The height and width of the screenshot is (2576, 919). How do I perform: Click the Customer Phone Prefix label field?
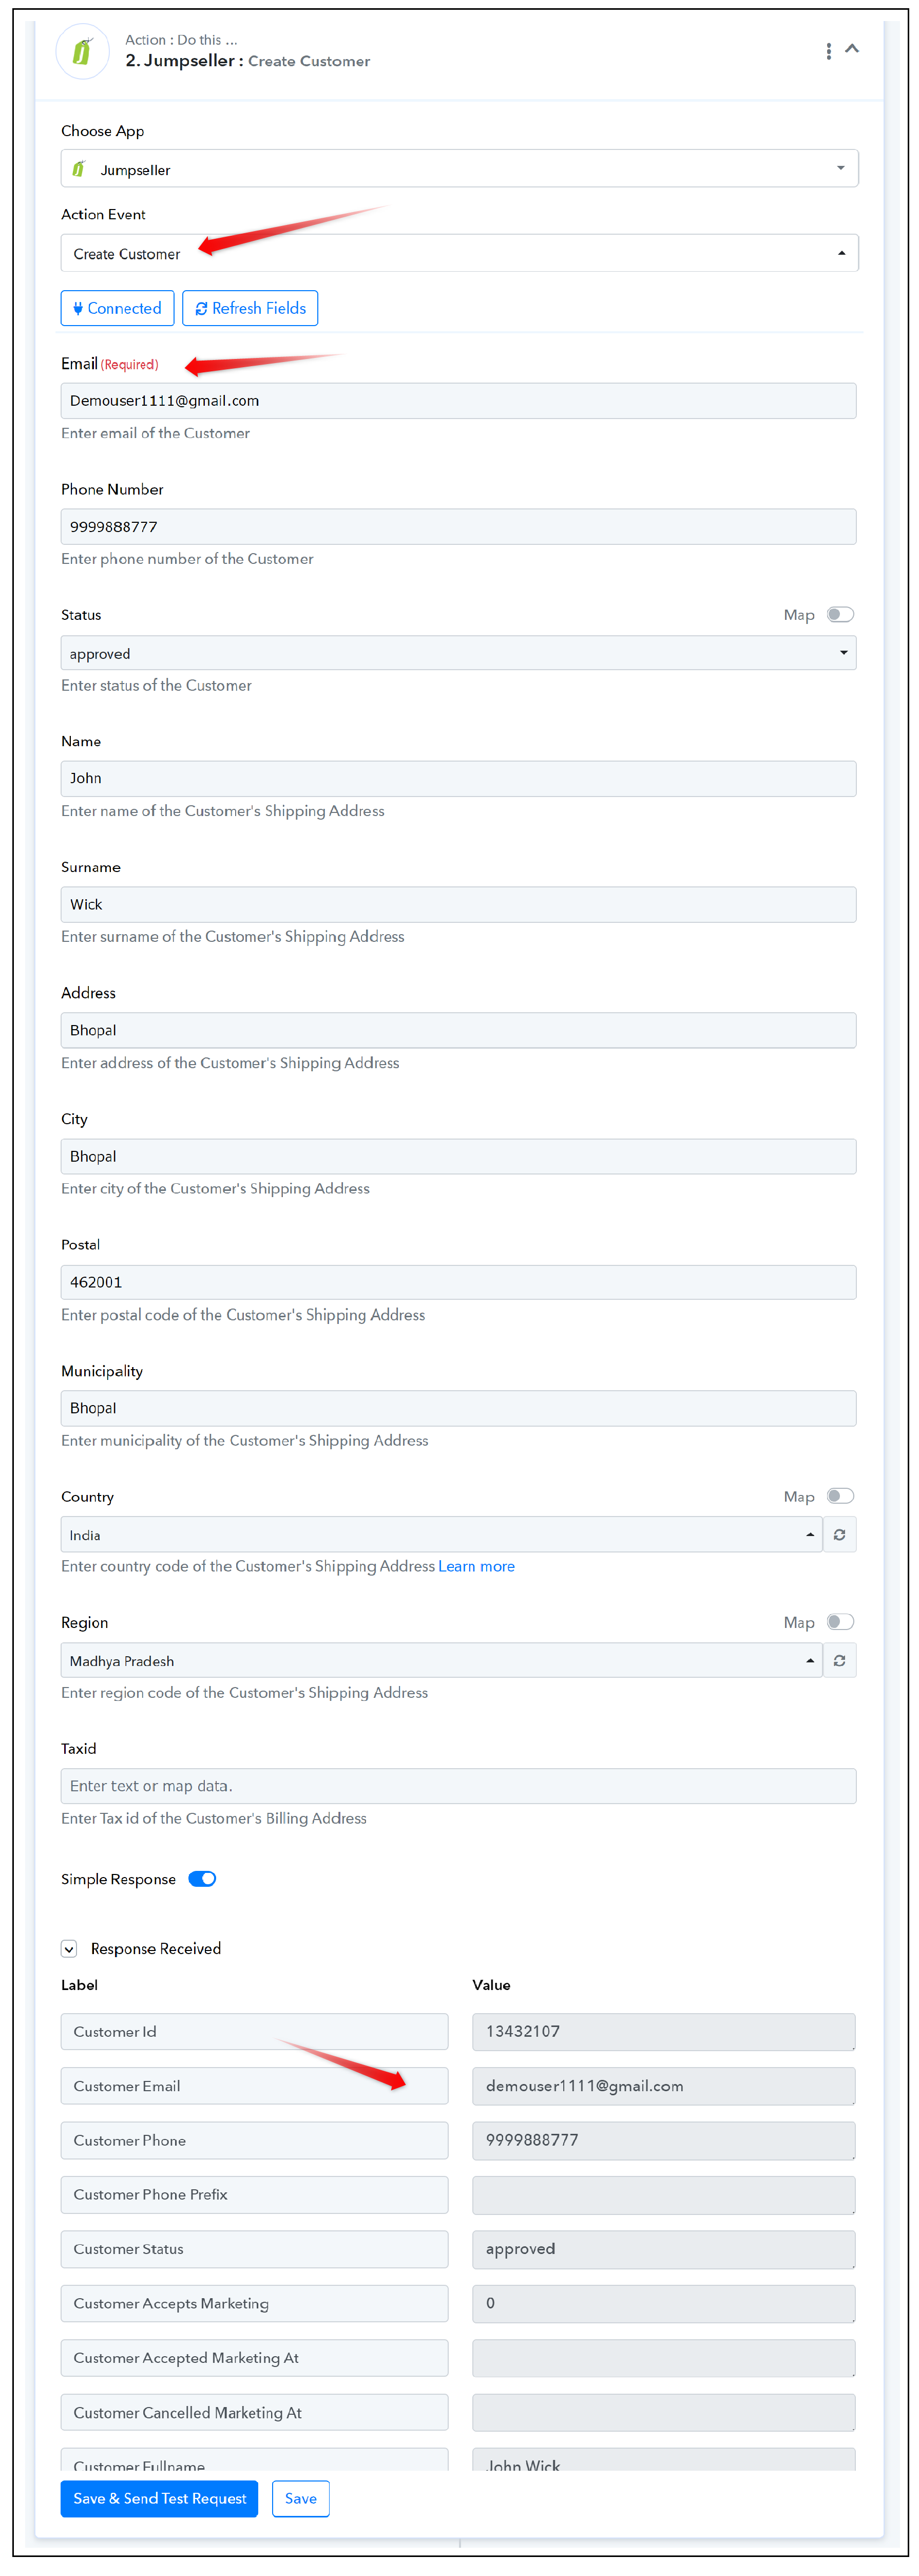(x=254, y=2195)
